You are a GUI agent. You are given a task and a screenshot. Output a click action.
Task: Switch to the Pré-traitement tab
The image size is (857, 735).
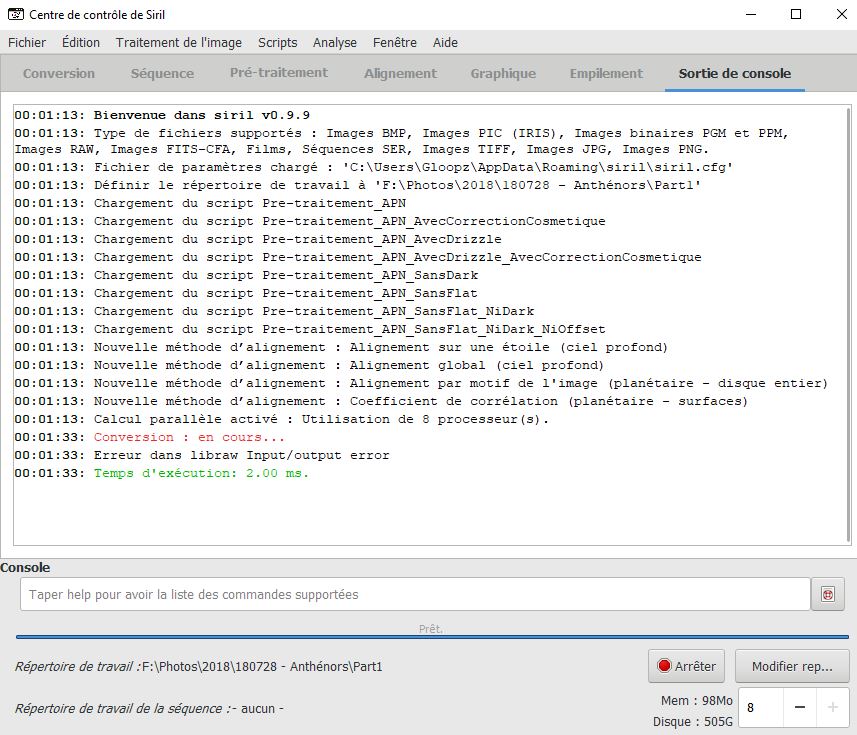pos(279,73)
